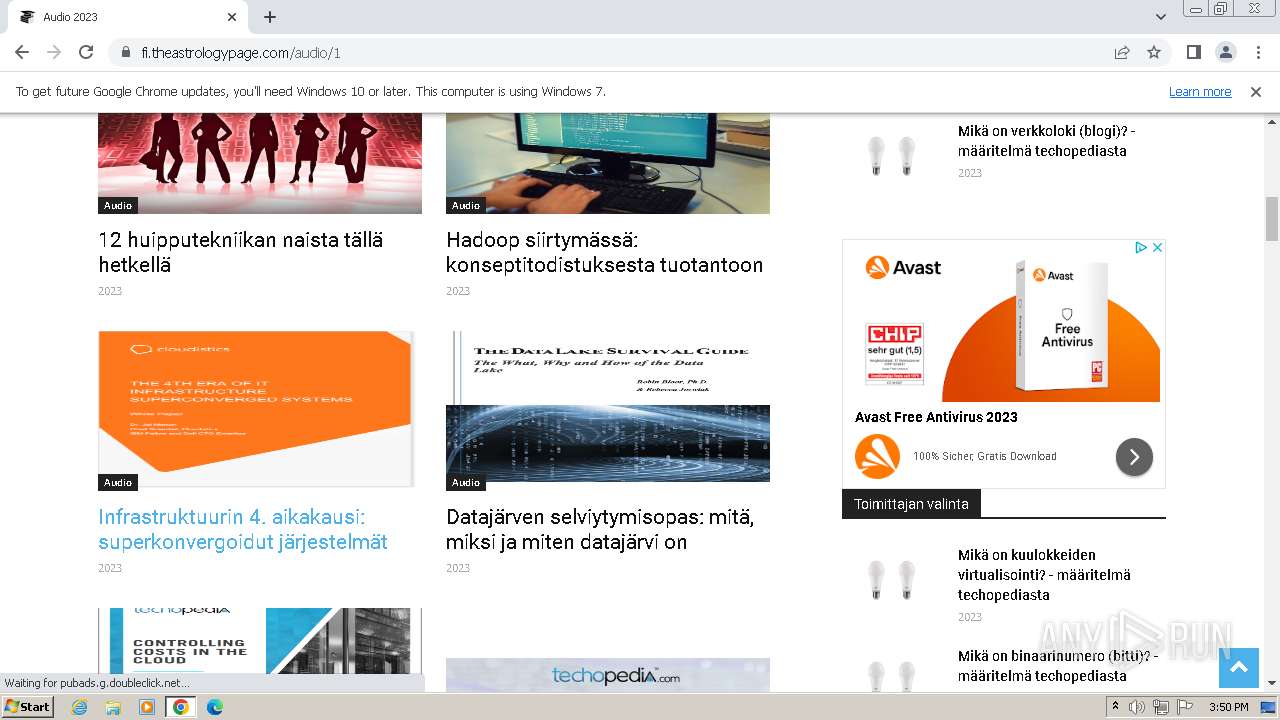
Task: Click the forward navigation arrow
Action: [x=54, y=52]
